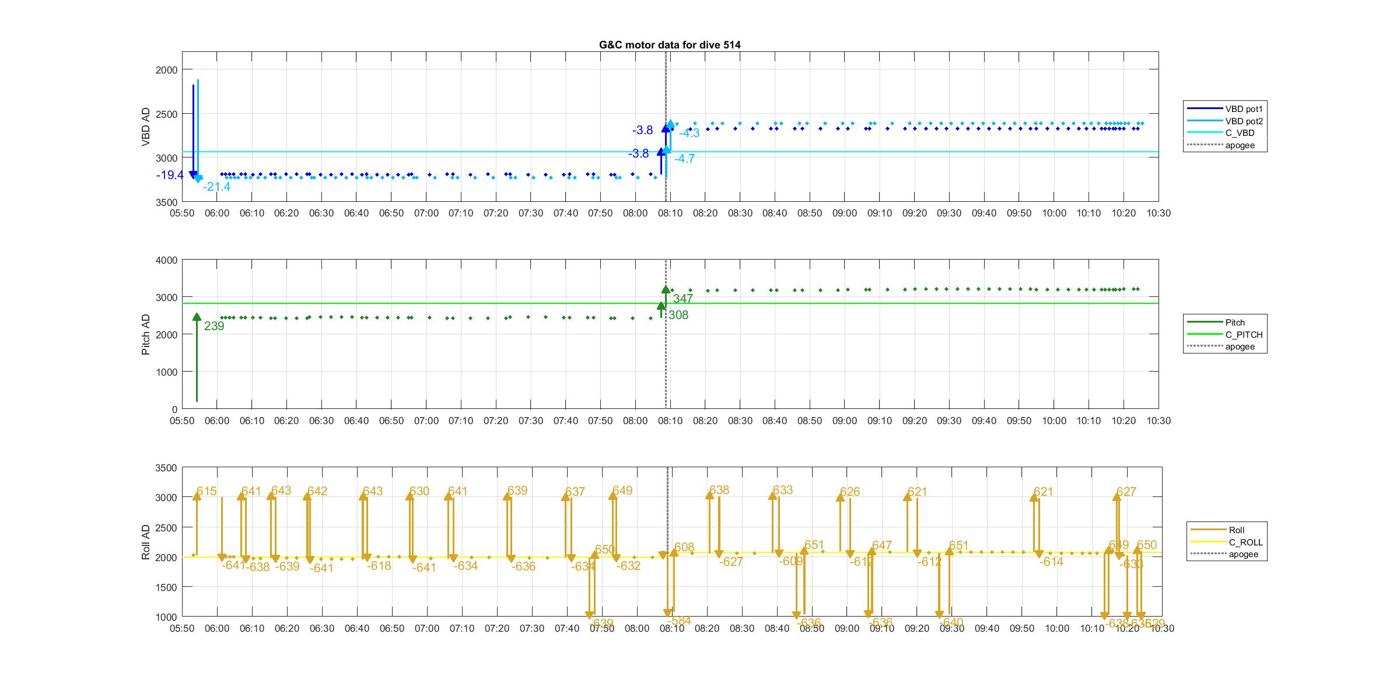The image size is (1400, 693).
Task: Click the 'Pitch AD' y-axis label
Action: [x=146, y=334]
